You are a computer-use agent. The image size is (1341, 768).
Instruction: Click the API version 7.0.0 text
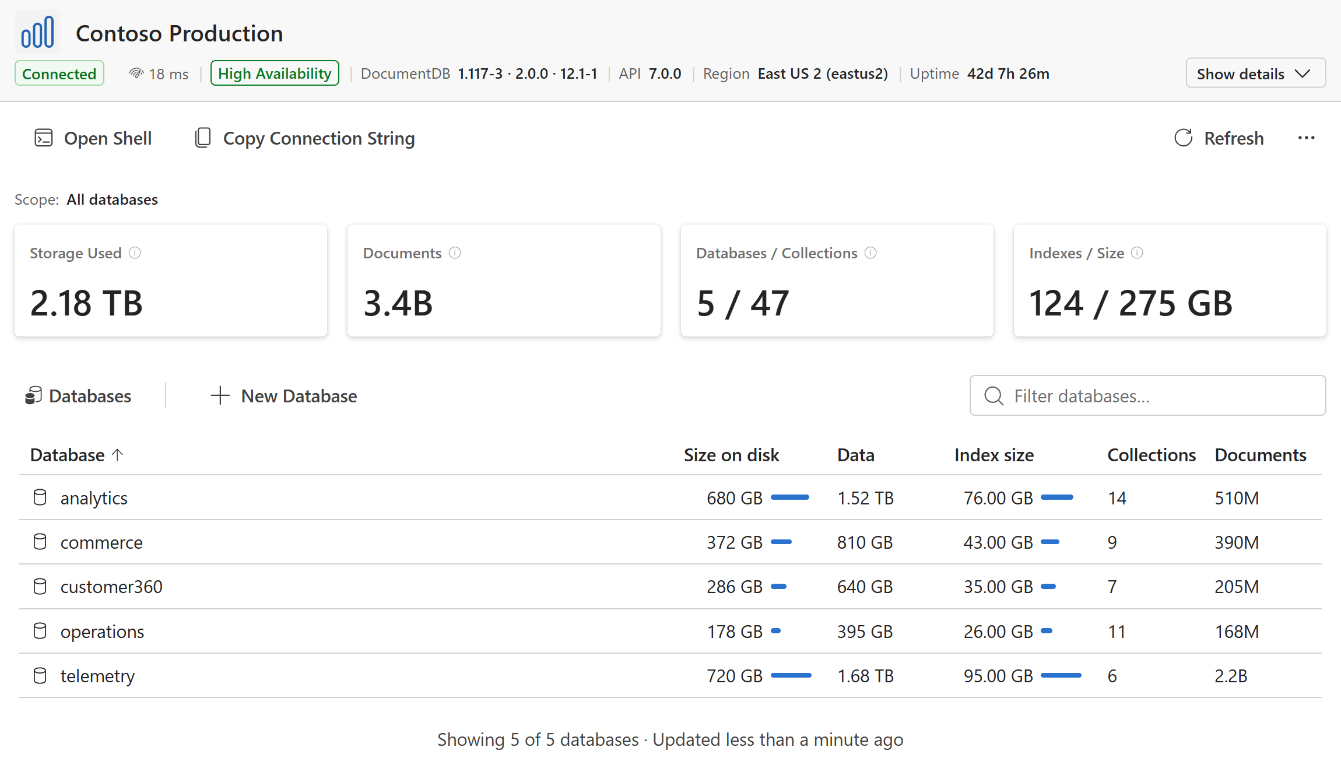665,74
